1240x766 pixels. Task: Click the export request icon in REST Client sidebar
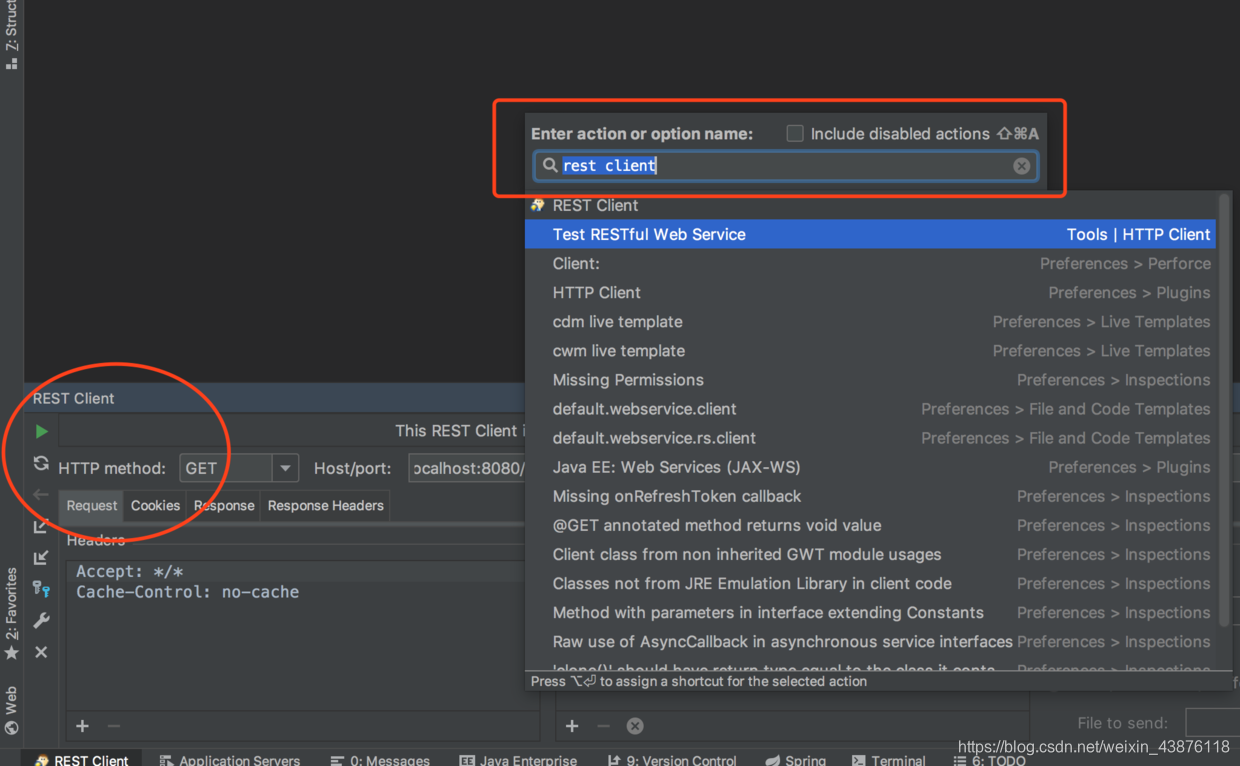(41, 526)
